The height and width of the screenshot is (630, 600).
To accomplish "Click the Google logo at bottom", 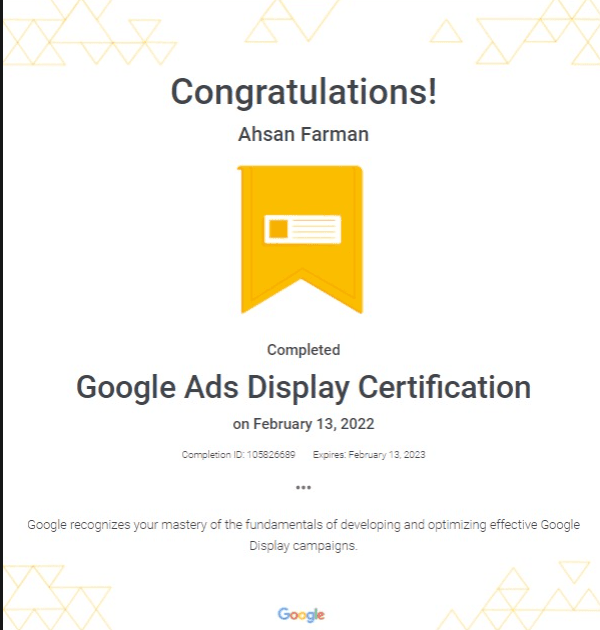I will tap(301, 615).
